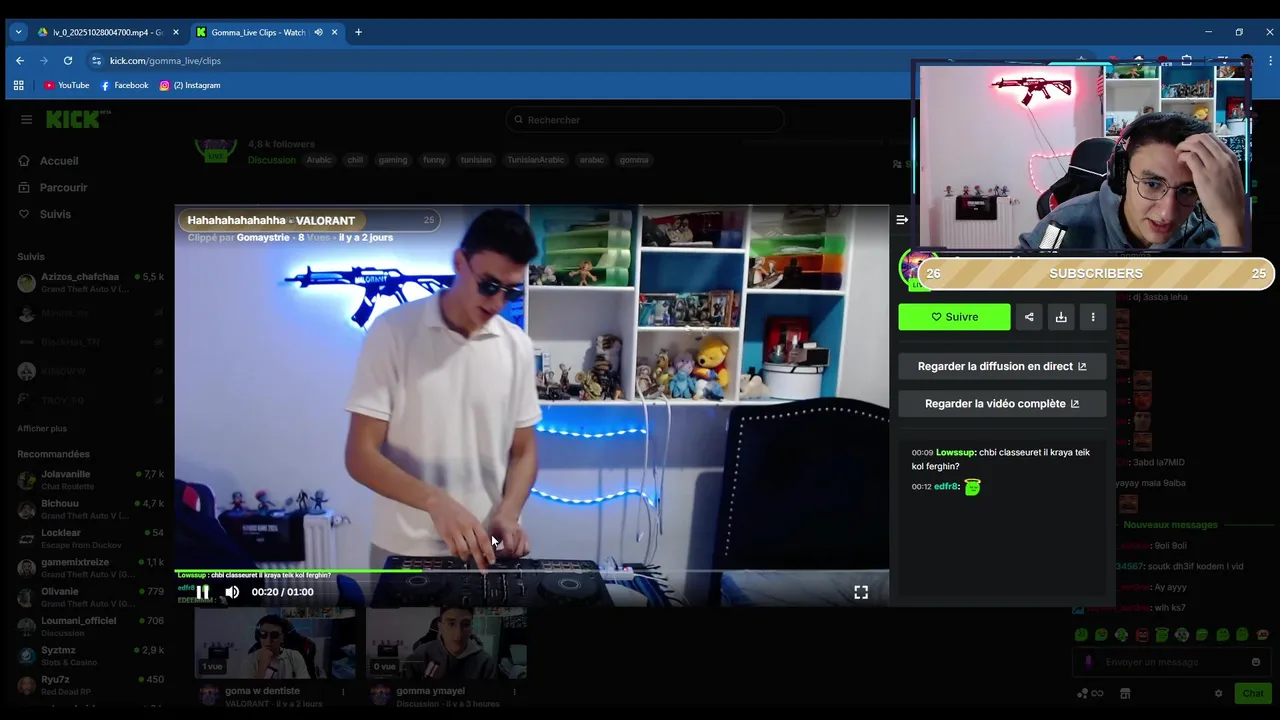Go back with browser back arrow
The width and height of the screenshot is (1280, 720).
[19, 61]
